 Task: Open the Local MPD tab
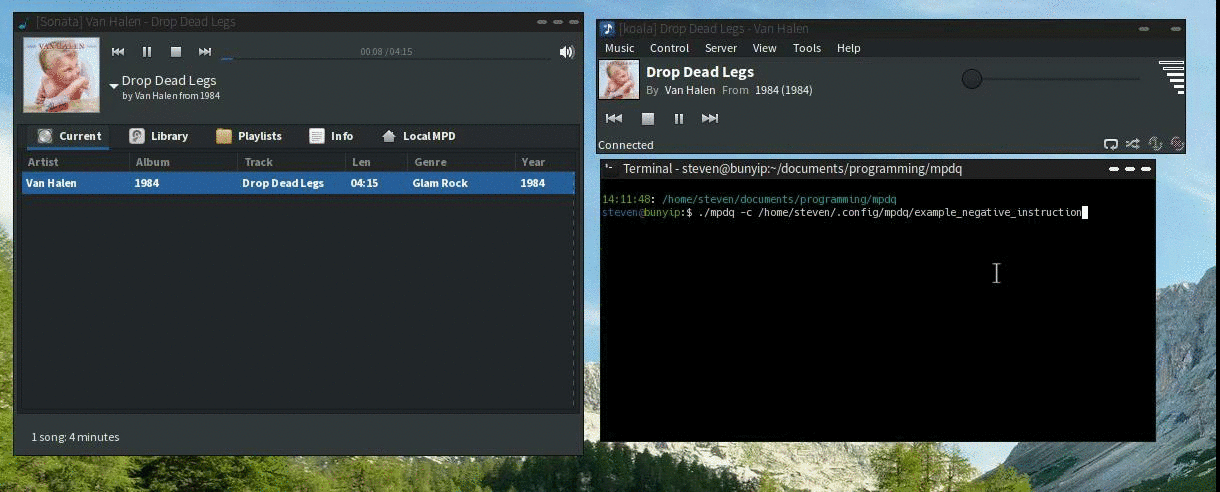point(418,136)
